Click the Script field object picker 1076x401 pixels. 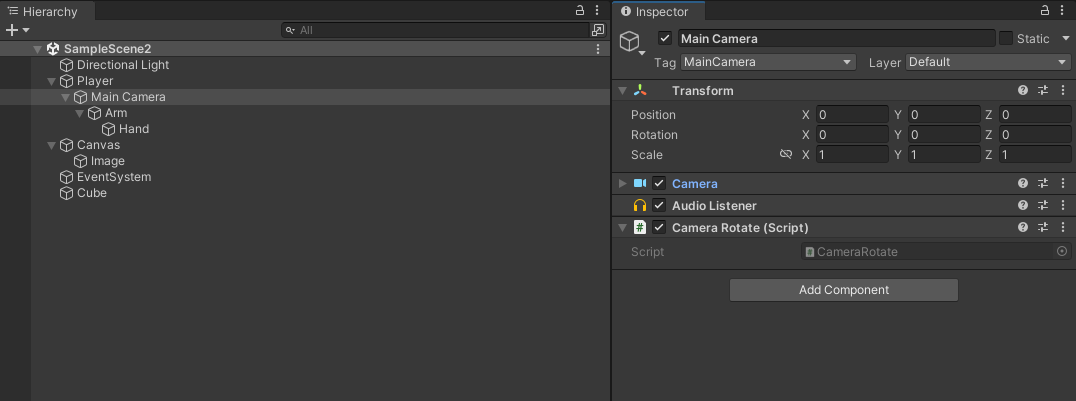point(1062,251)
